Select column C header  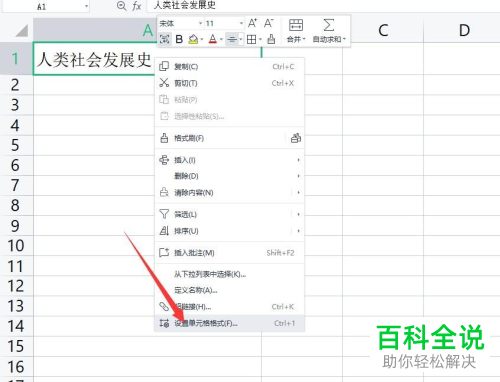[383, 31]
